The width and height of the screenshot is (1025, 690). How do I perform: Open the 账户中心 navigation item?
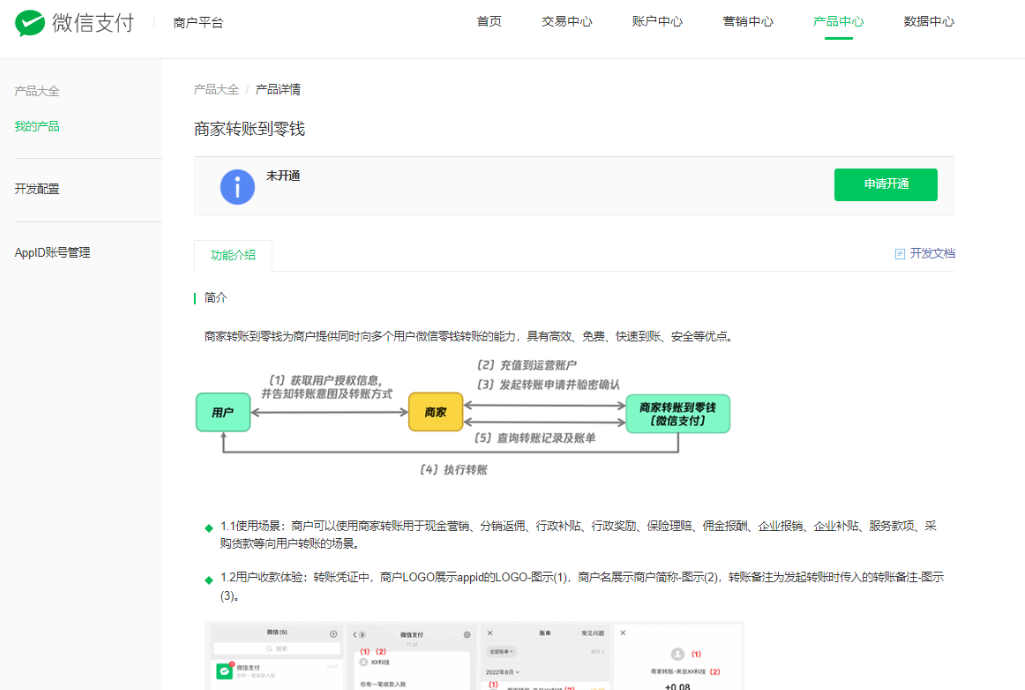658,22
